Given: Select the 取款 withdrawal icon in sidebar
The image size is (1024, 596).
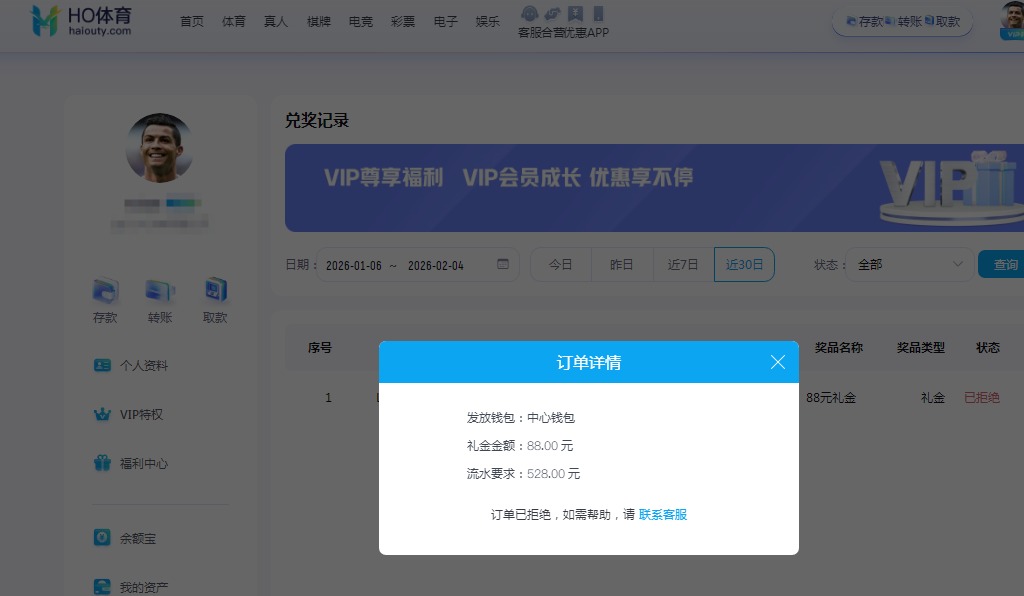Looking at the screenshot, I should pyautogui.click(x=213, y=293).
